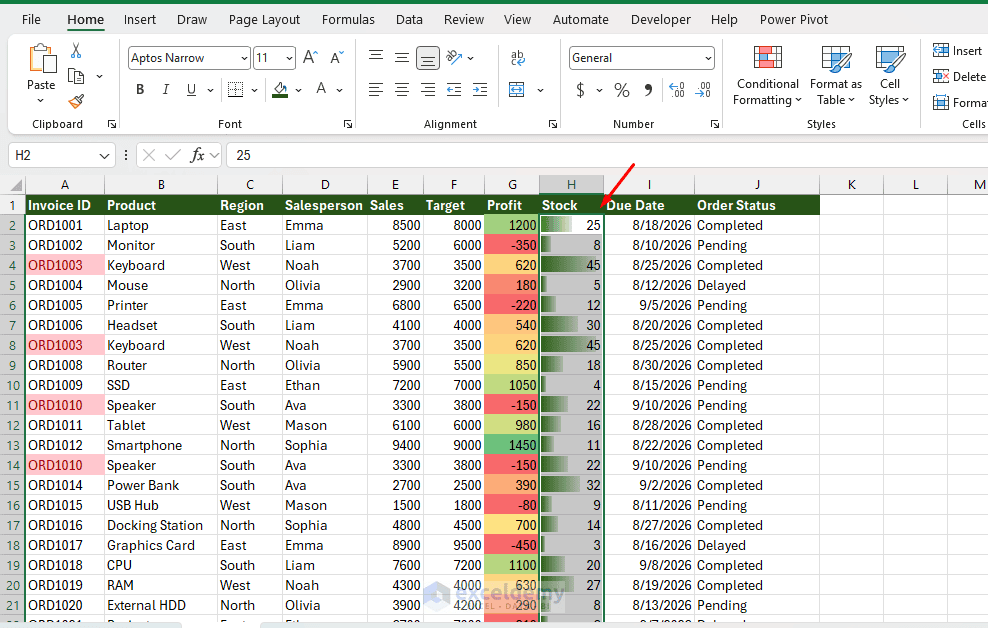Open Number group dialog launcher

[x=715, y=124]
